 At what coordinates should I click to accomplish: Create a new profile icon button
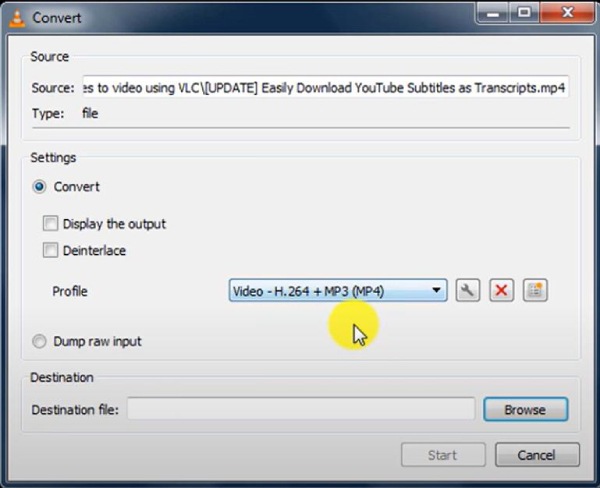pyautogui.click(x=535, y=291)
